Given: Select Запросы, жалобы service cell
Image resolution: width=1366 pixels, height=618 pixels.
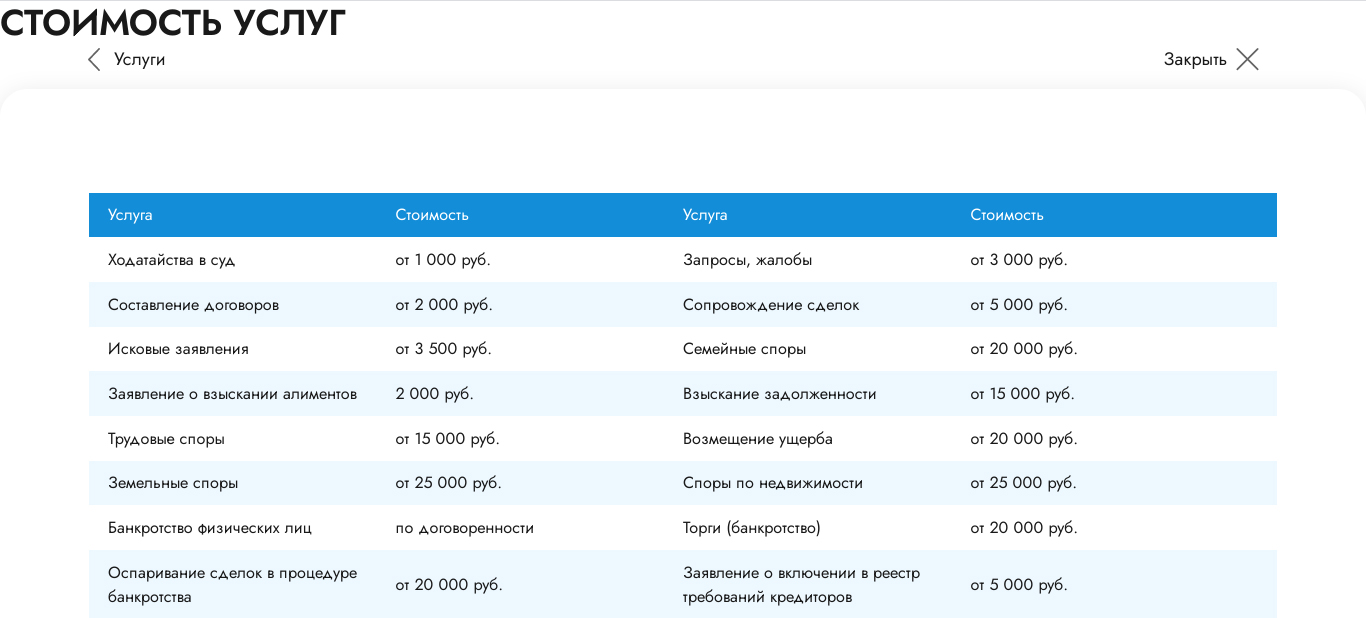Looking at the screenshot, I should pyautogui.click(x=747, y=260).
